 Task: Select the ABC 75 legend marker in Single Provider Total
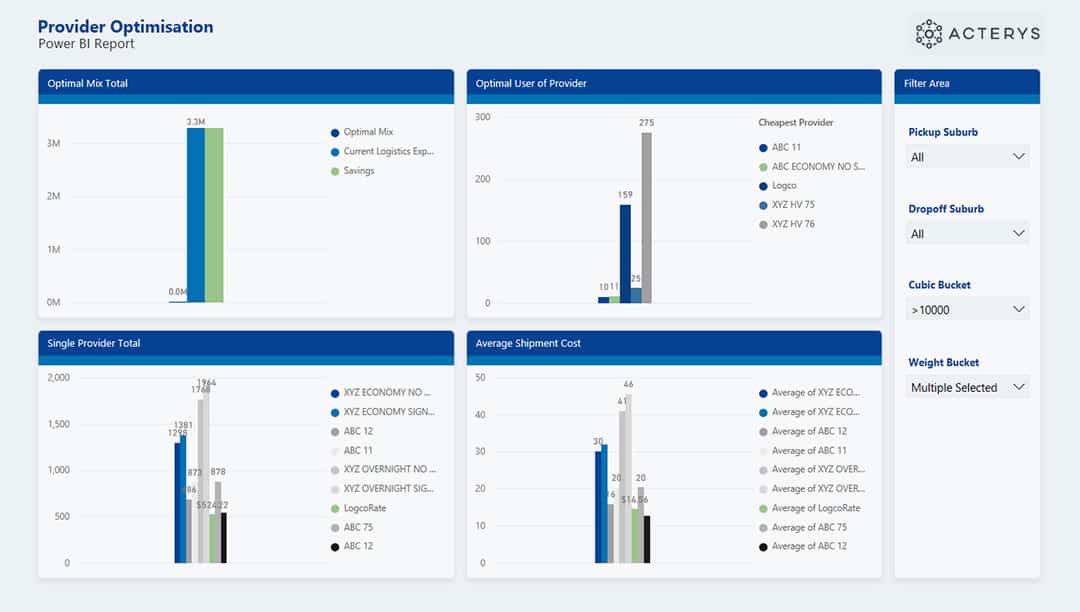pyautogui.click(x=335, y=527)
